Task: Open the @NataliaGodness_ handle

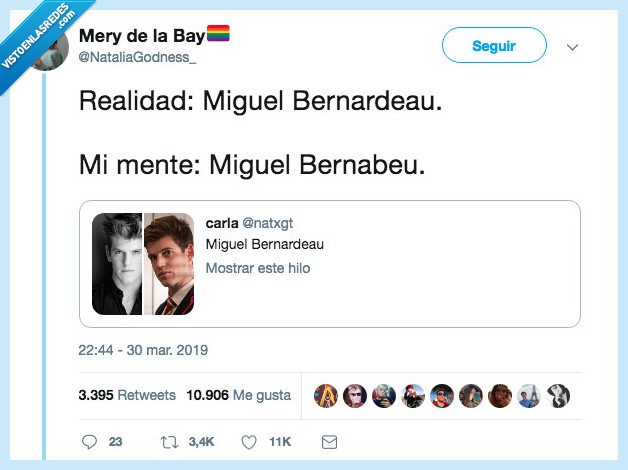Action: [137, 59]
